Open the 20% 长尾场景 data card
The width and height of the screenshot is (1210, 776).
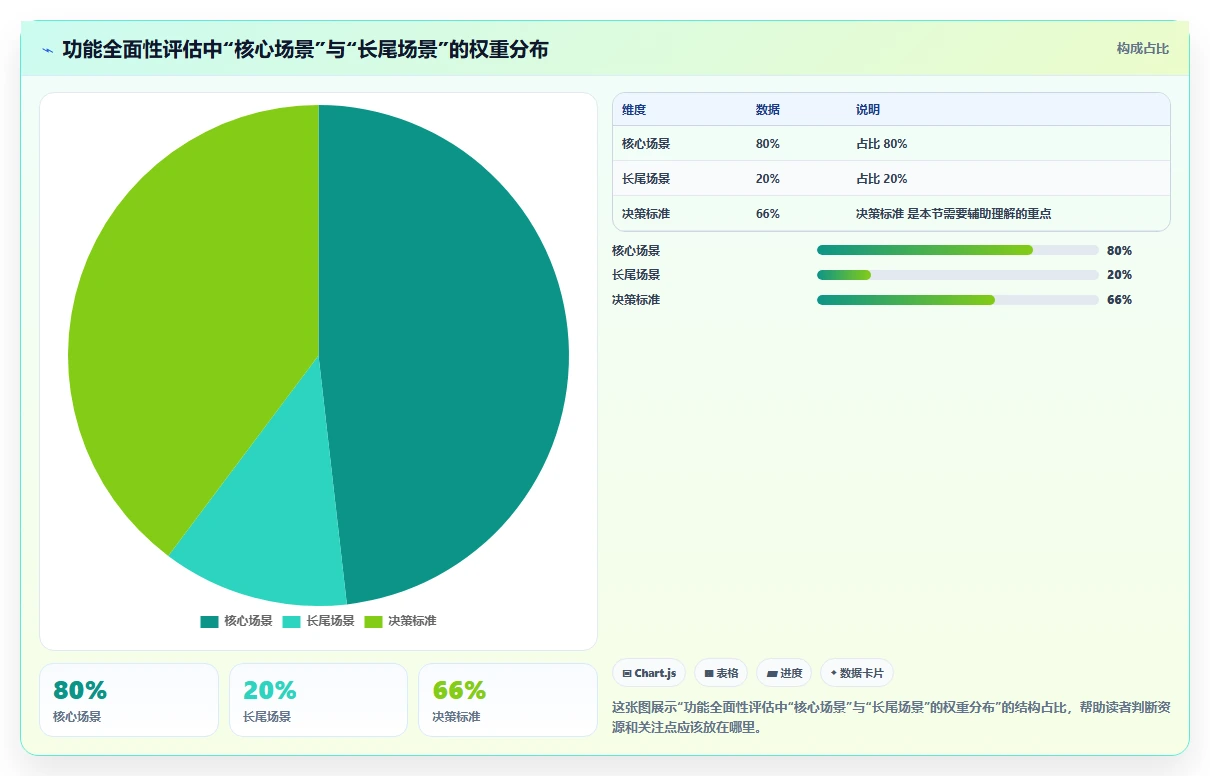(x=318, y=700)
